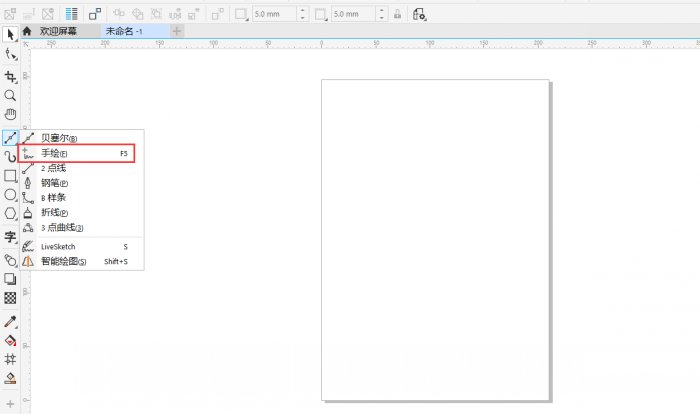
Task: Switch to the 欢迎屏幕 tab
Action: (x=58, y=31)
